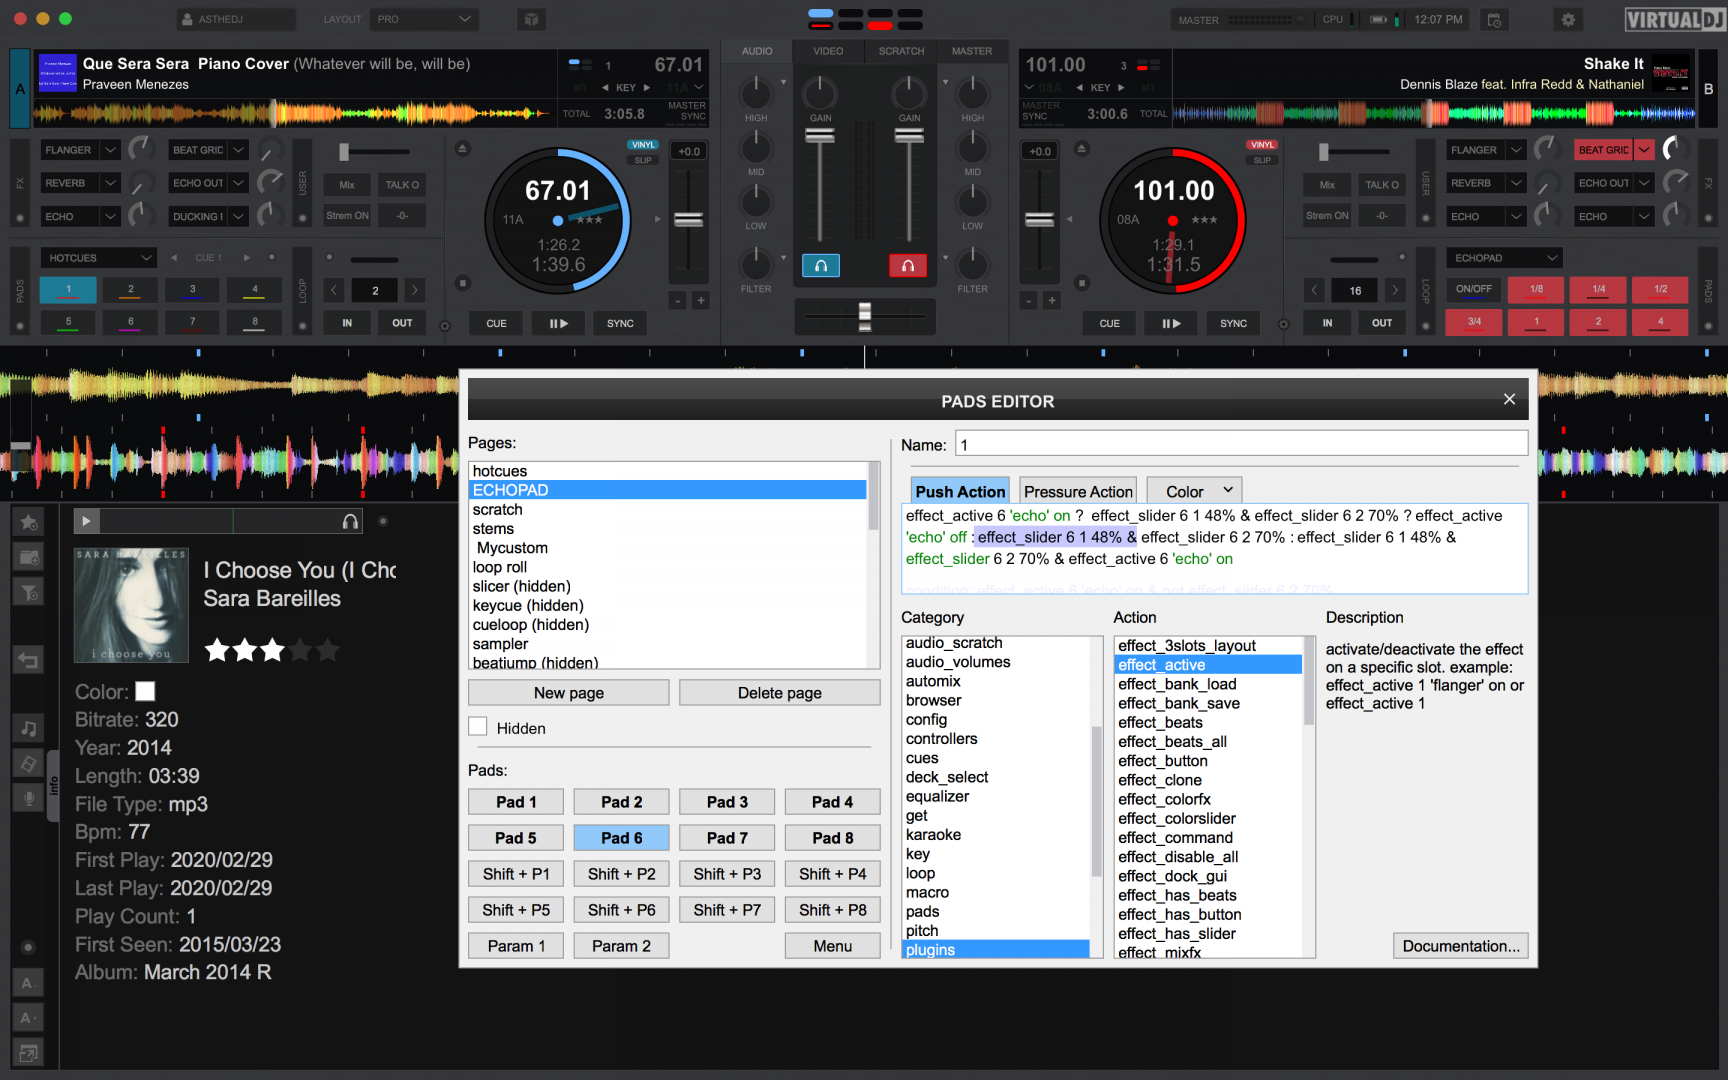Image resolution: width=1728 pixels, height=1080 pixels.
Task: Open the ECHOPAD pad page dropdown
Action: 1503,258
